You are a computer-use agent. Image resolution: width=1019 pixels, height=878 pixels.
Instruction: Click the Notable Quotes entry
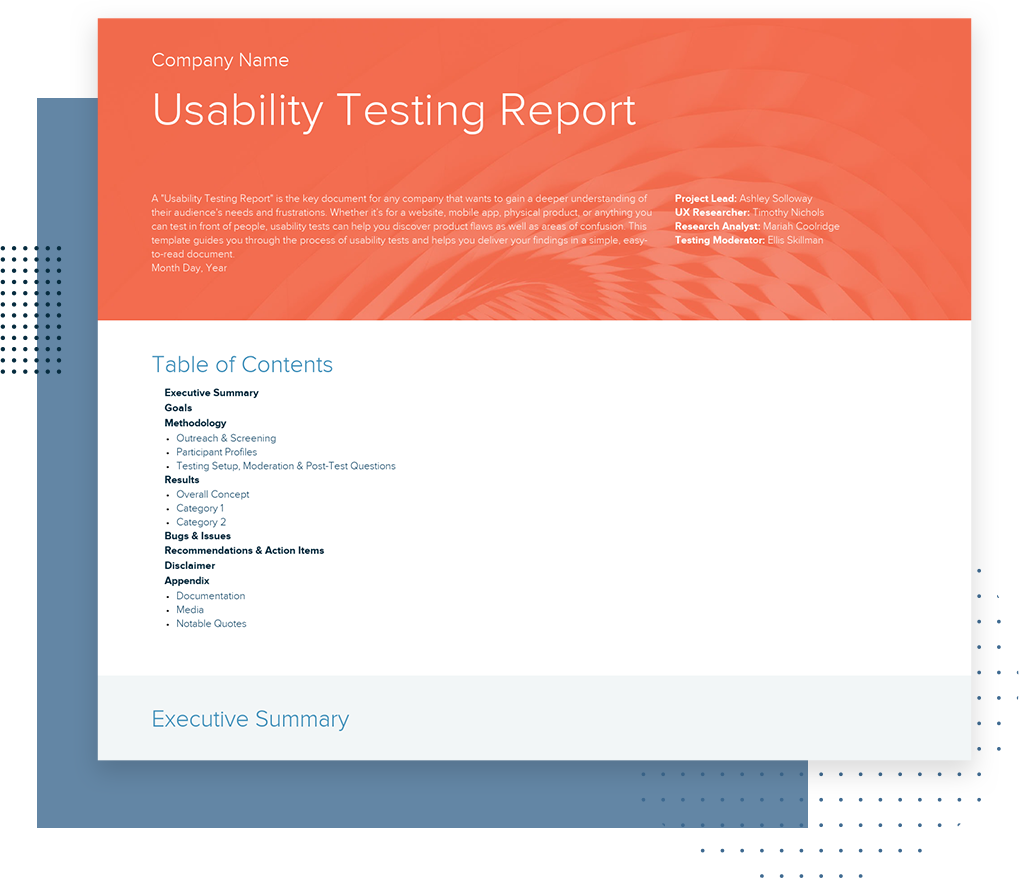[211, 623]
